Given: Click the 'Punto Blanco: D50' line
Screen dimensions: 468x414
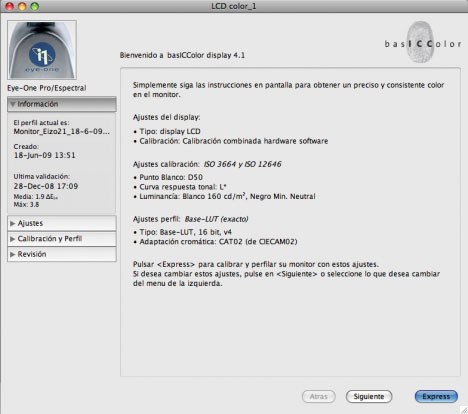Looking at the screenshot, I should point(168,177).
